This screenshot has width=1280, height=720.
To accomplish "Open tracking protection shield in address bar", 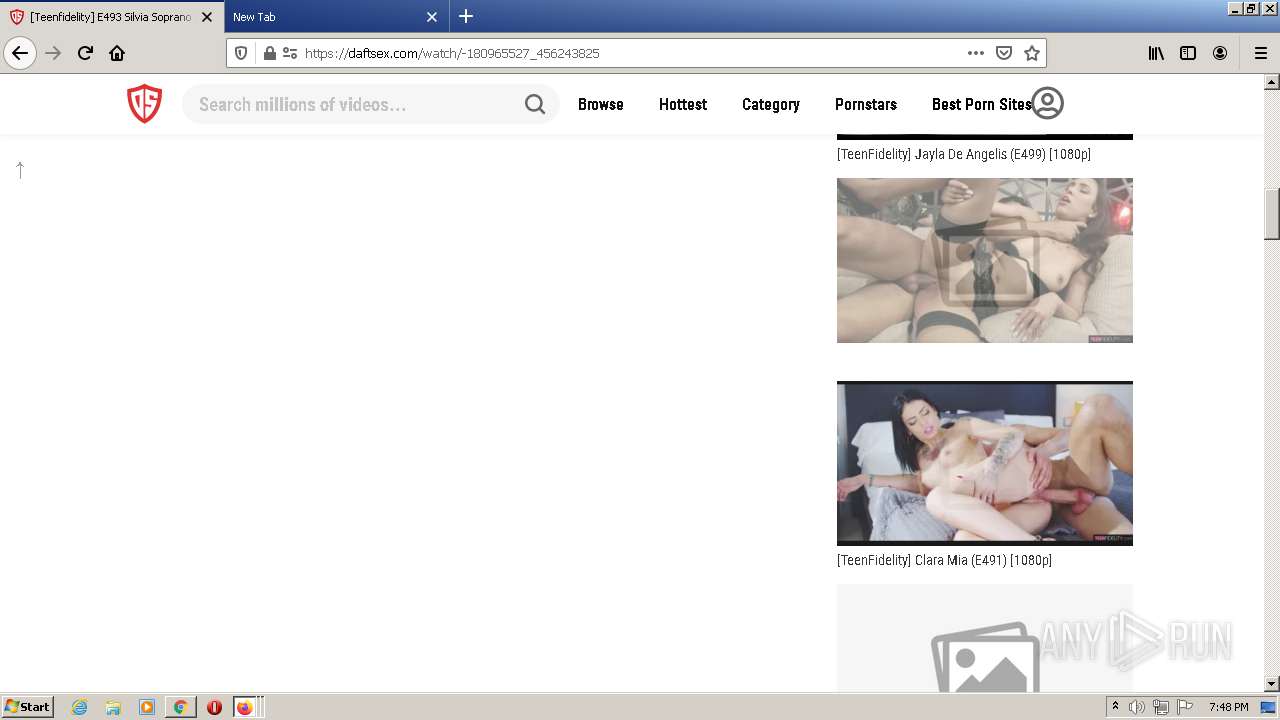I will 241,53.
